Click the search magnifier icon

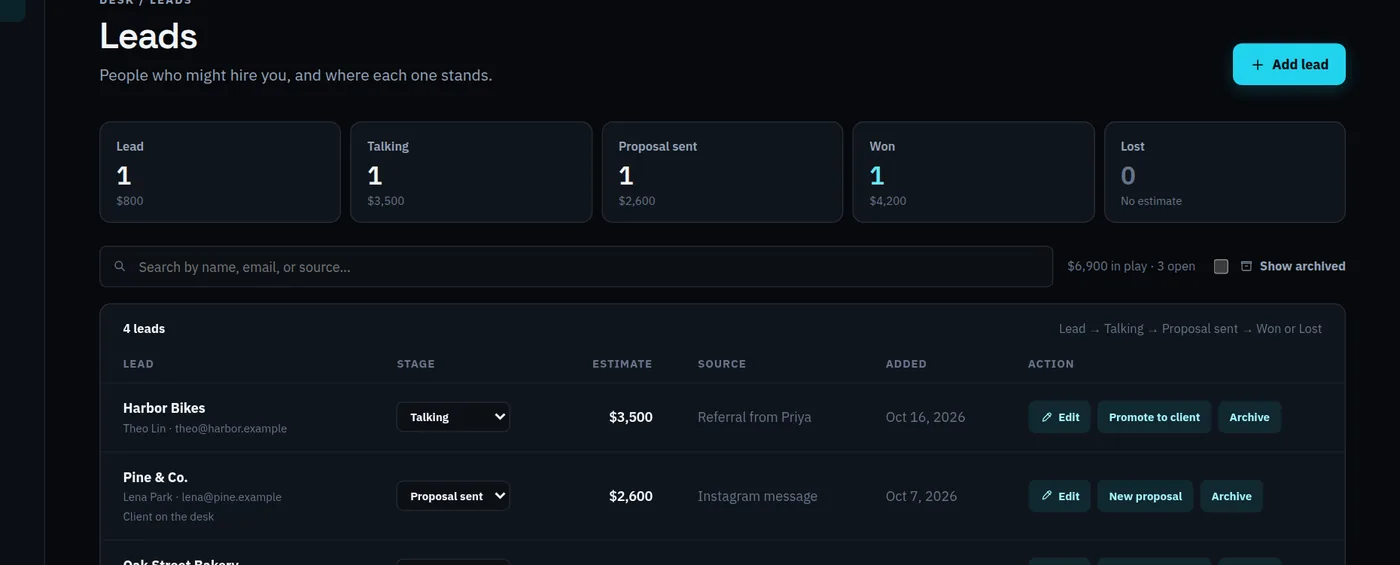tap(120, 267)
